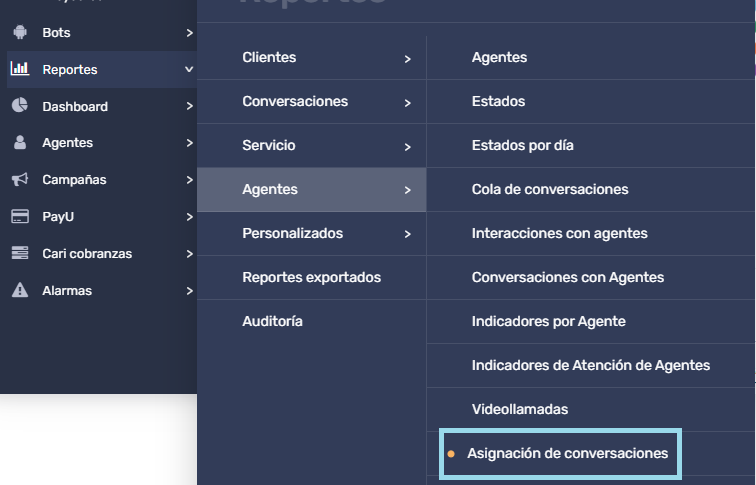This screenshot has width=756, height=485.
Task: Open Reportes exportados
Action: [x=311, y=277]
